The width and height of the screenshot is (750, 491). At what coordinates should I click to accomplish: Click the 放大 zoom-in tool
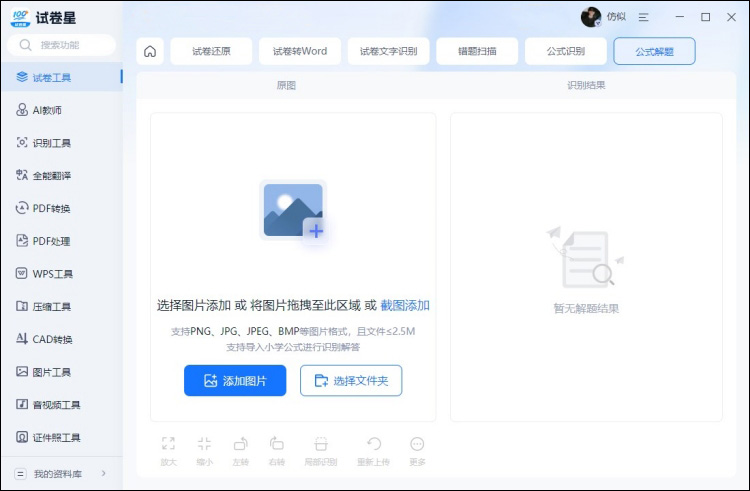pos(168,451)
